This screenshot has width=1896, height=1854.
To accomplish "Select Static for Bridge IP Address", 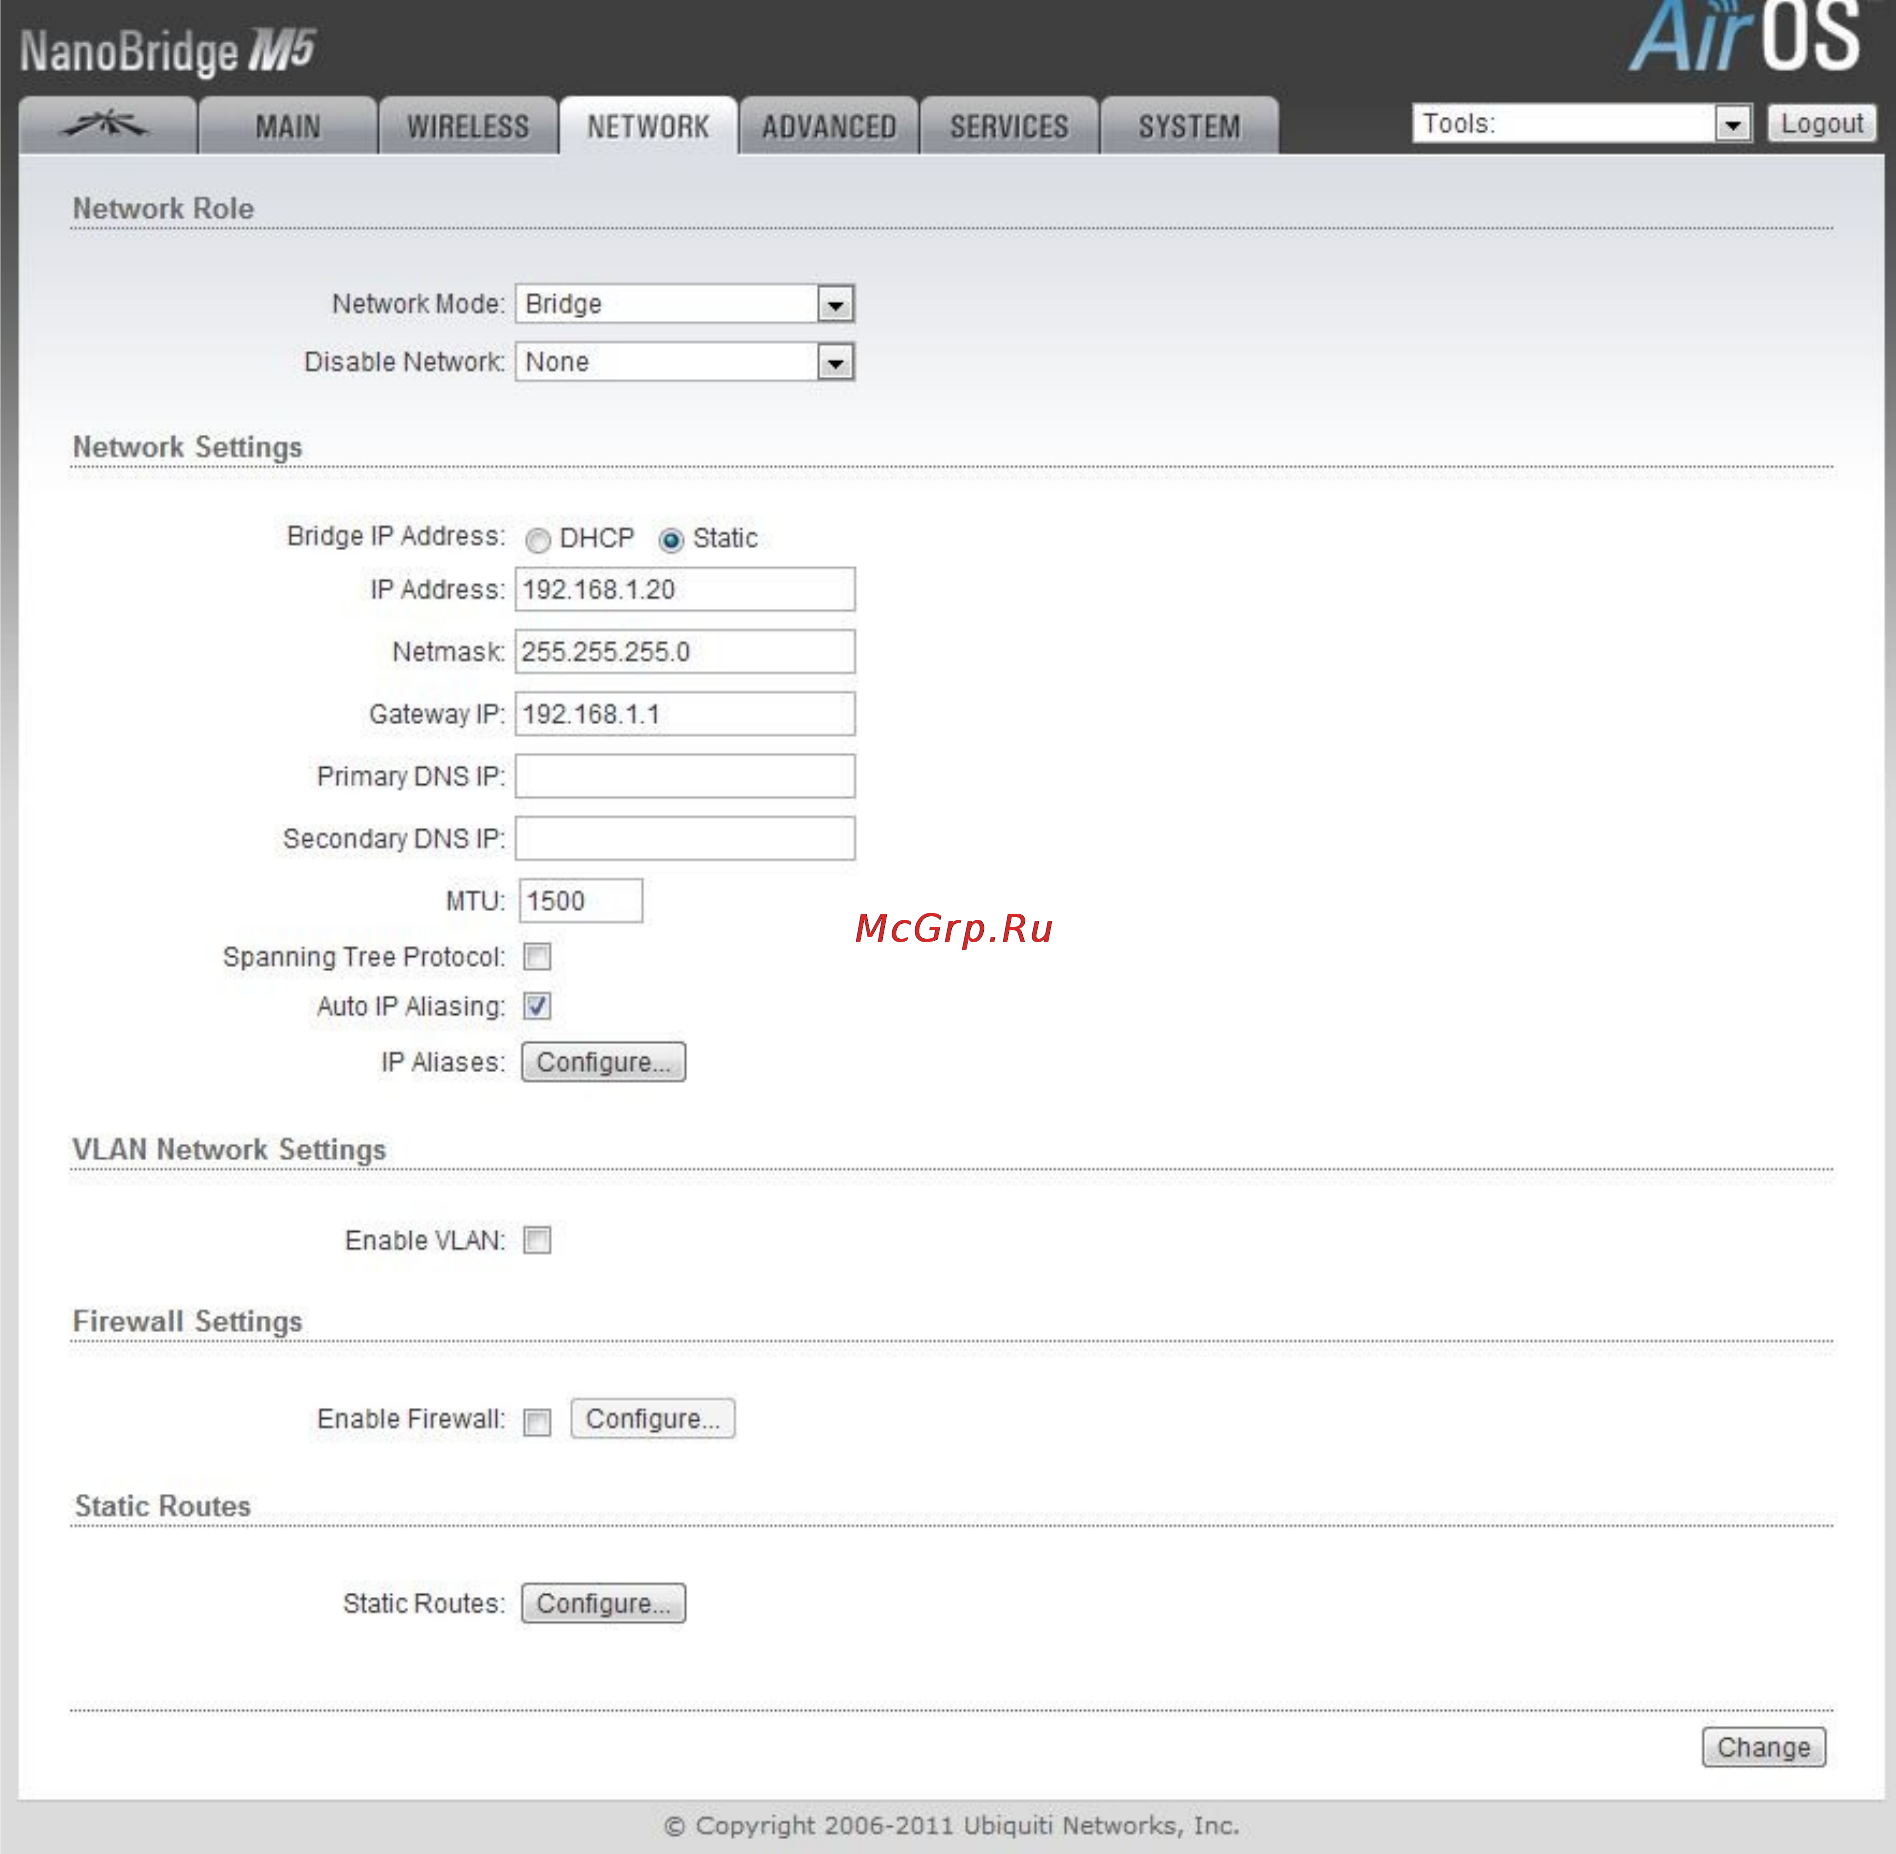I will point(671,540).
